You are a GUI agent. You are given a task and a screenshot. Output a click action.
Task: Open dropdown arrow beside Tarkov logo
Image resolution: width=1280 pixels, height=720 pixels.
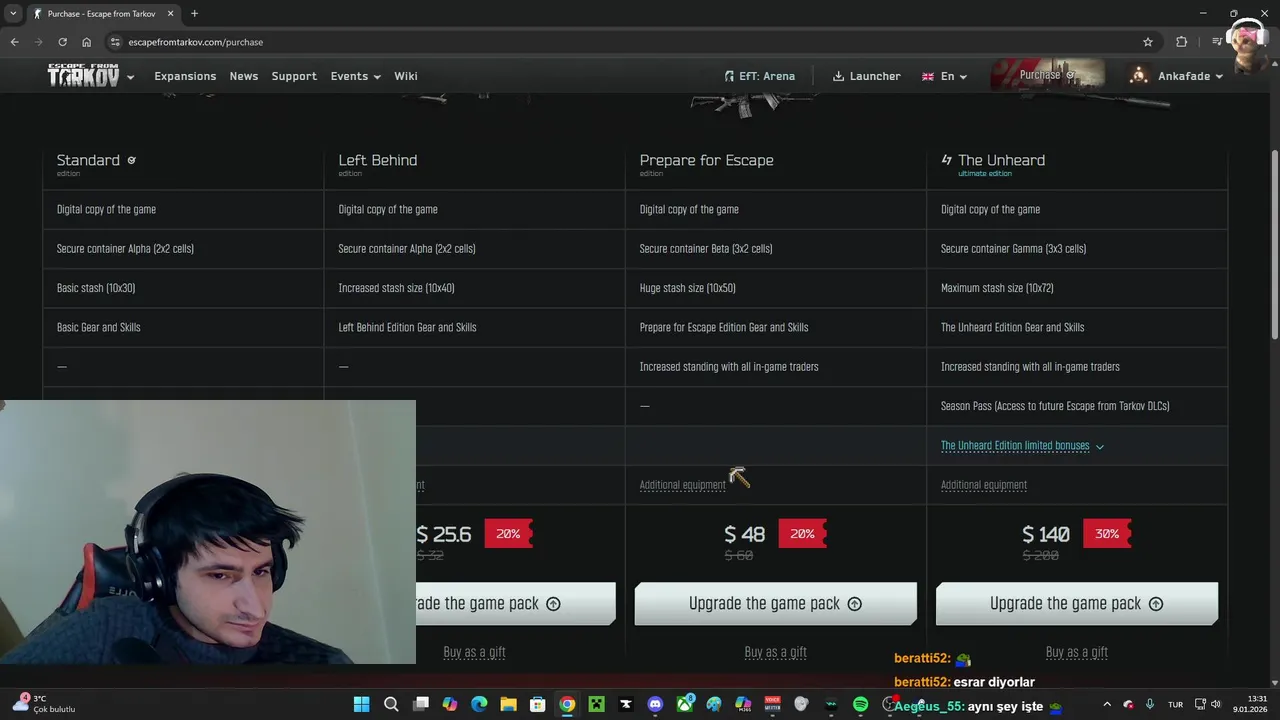pyautogui.click(x=131, y=77)
